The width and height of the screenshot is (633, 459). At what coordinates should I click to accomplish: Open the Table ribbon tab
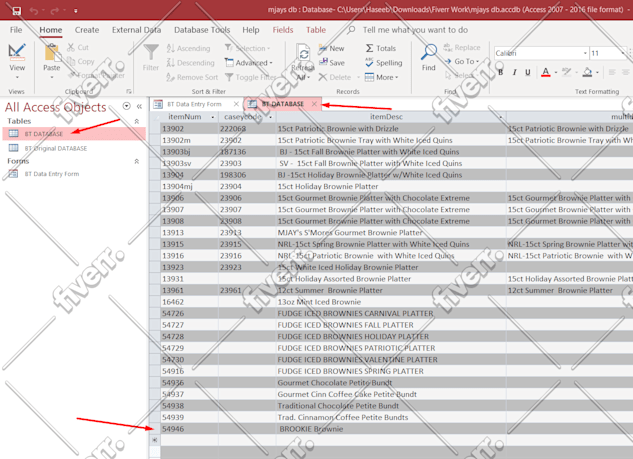click(x=316, y=30)
